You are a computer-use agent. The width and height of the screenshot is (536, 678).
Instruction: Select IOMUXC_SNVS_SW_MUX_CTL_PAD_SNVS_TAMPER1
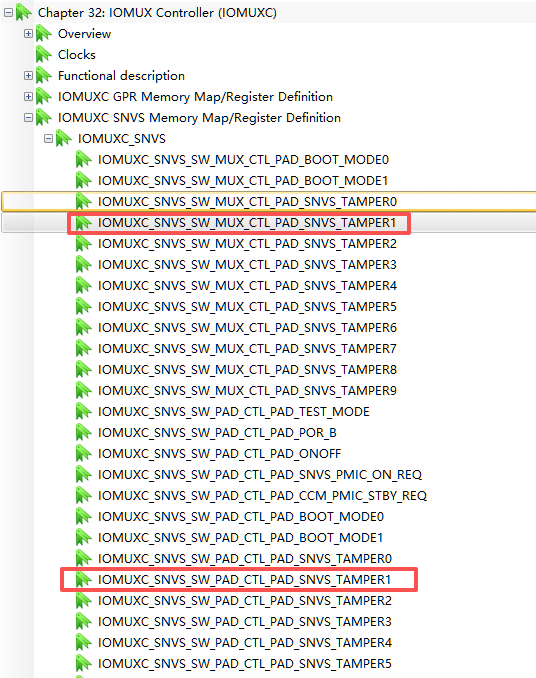coord(247,223)
